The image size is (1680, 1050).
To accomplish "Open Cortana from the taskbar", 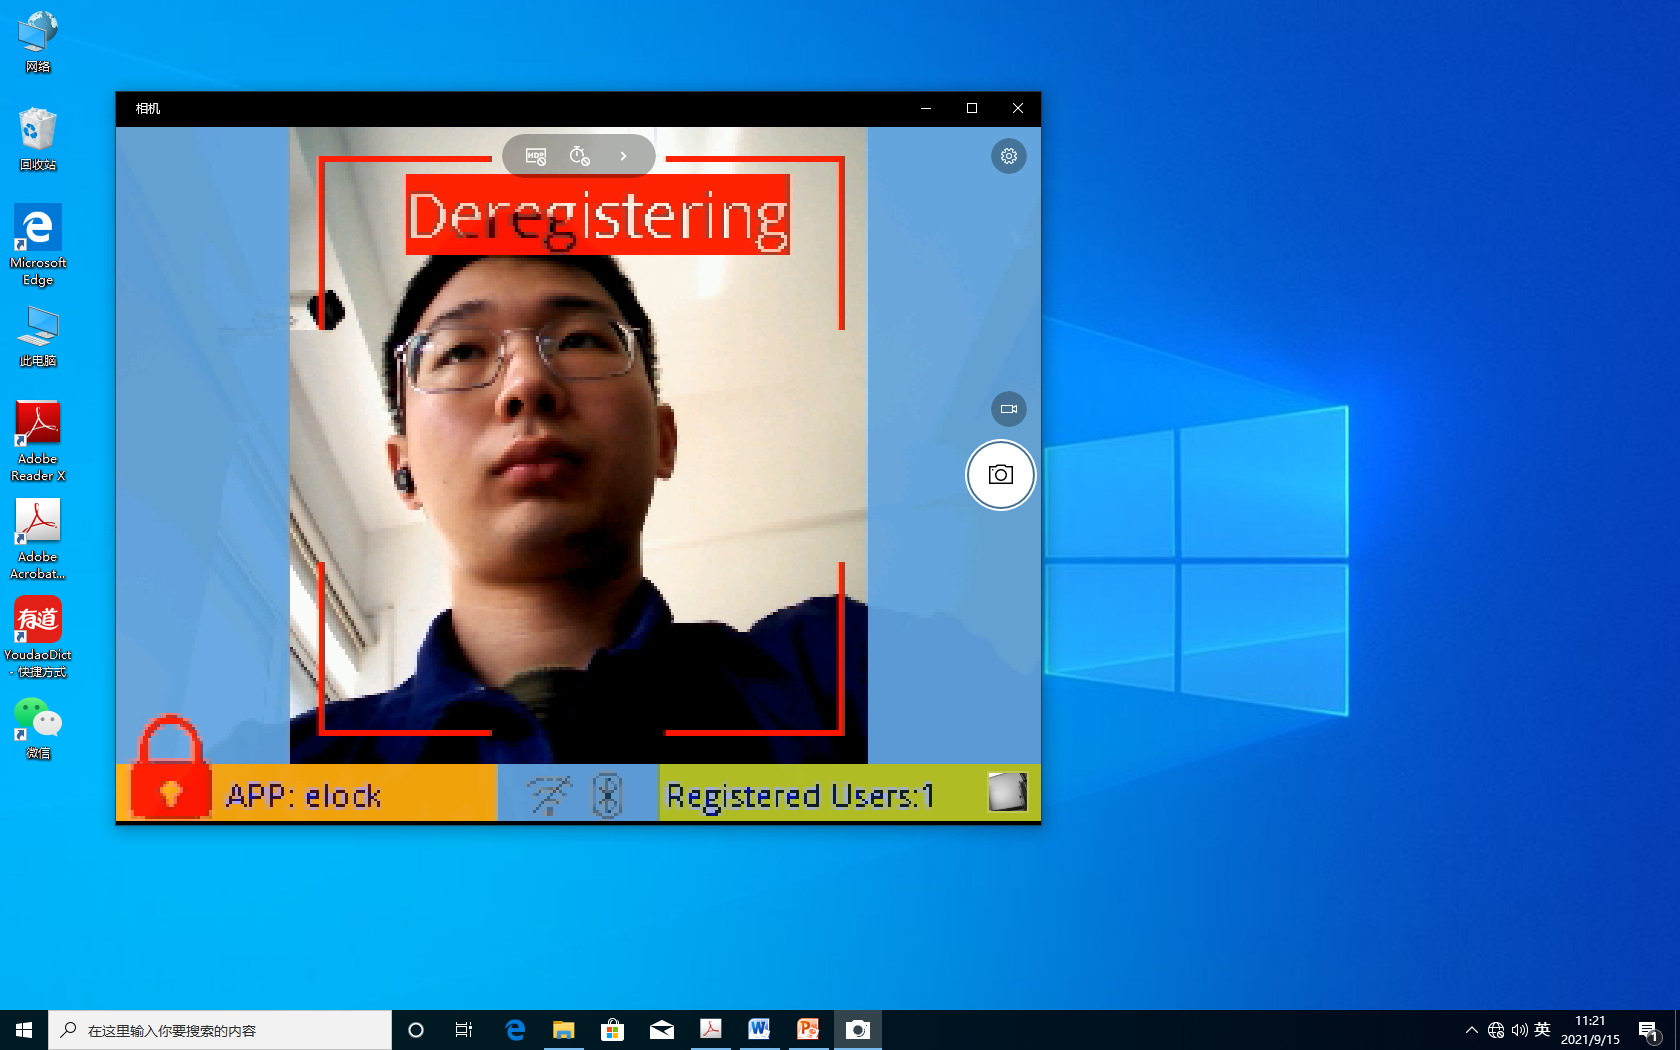I will (416, 1030).
